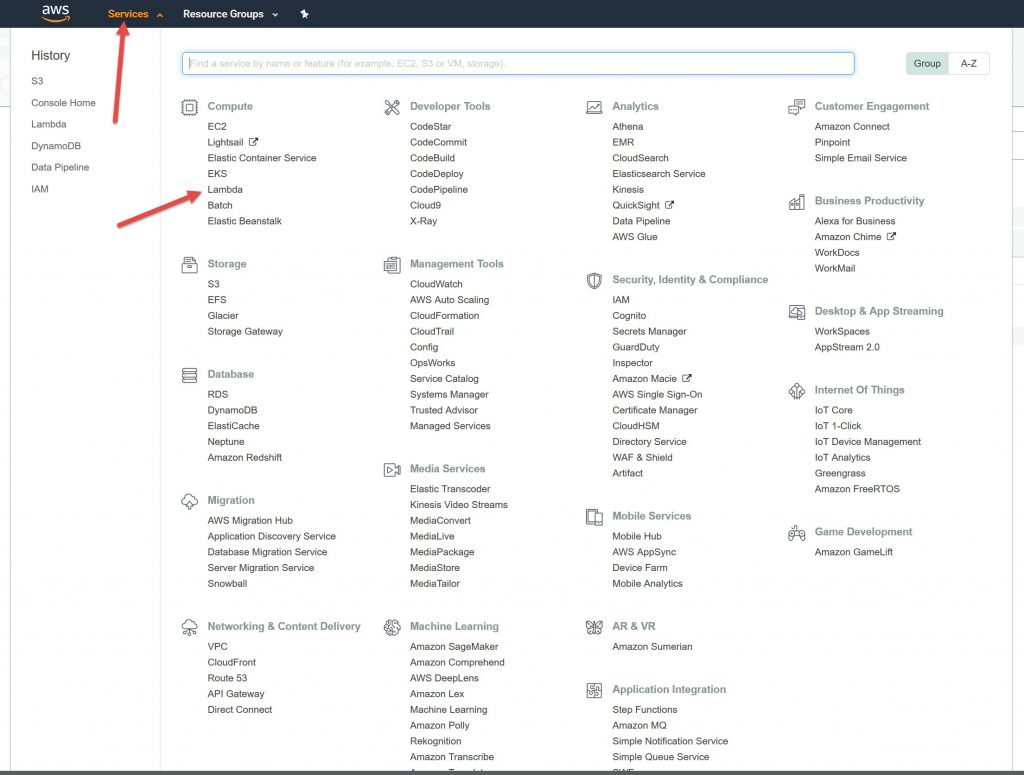Click the Analytics chart icon
This screenshot has height=775, width=1024.
click(594, 107)
